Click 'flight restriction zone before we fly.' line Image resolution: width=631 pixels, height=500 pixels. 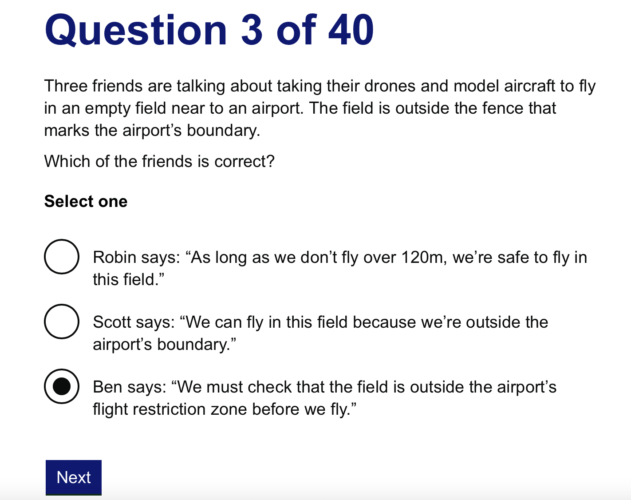coord(225,409)
